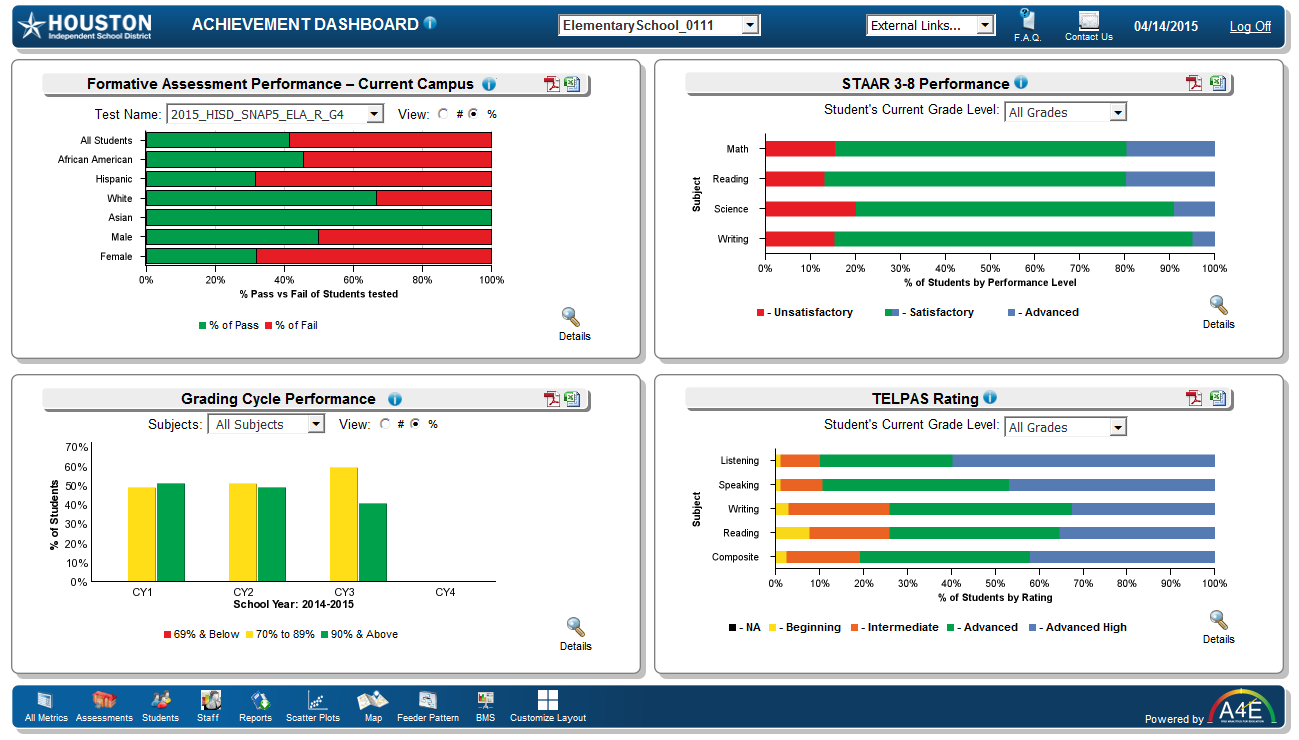Click the Writing label in STAAR chart
1299x740 pixels.
(x=733, y=239)
